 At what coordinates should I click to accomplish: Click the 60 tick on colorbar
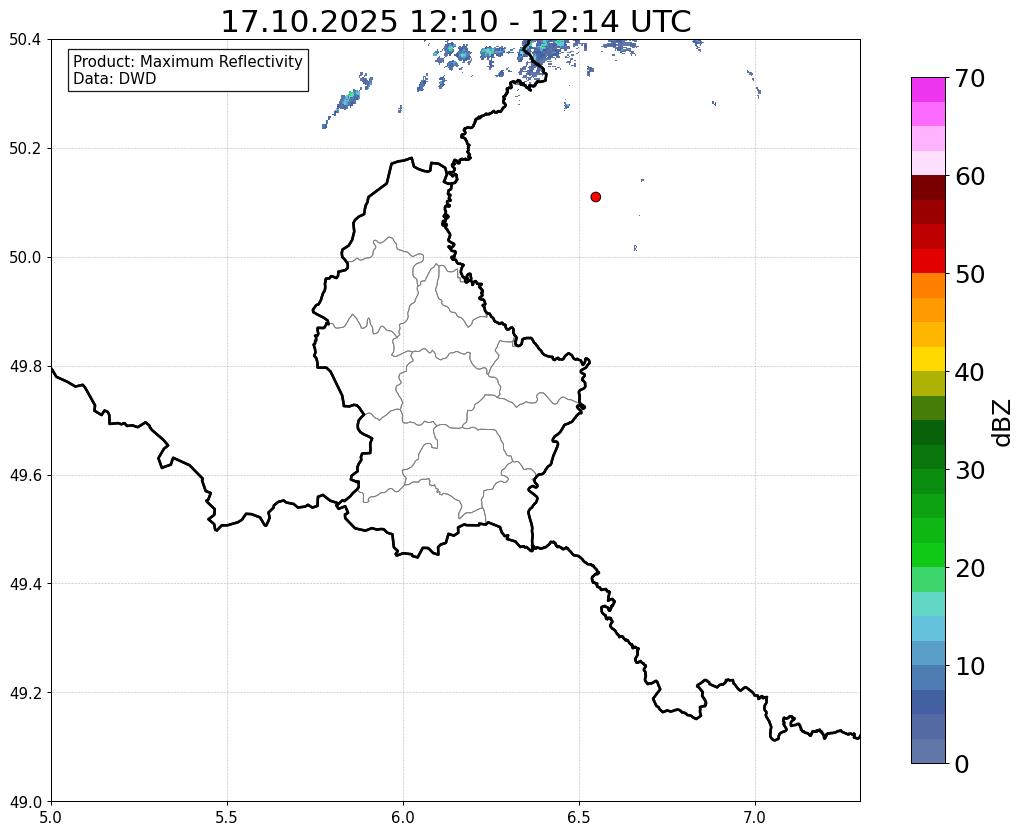970,176
